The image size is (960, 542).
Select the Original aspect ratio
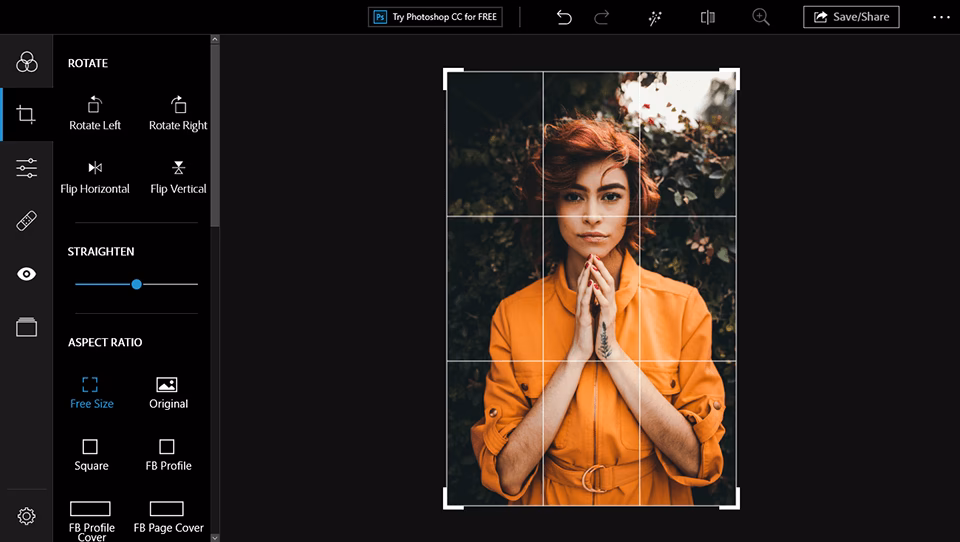pyautogui.click(x=167, y=392)
